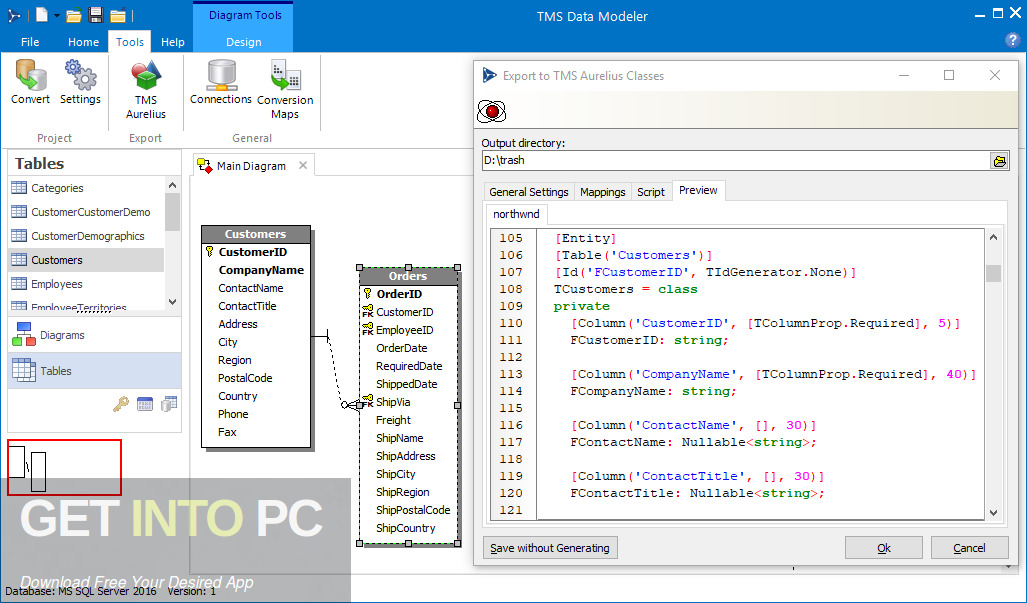Image resolution: width=1027 pixels, height=603 pixels.
Task: Switch to the Tools ribbon tab
Action: point(130,42)
